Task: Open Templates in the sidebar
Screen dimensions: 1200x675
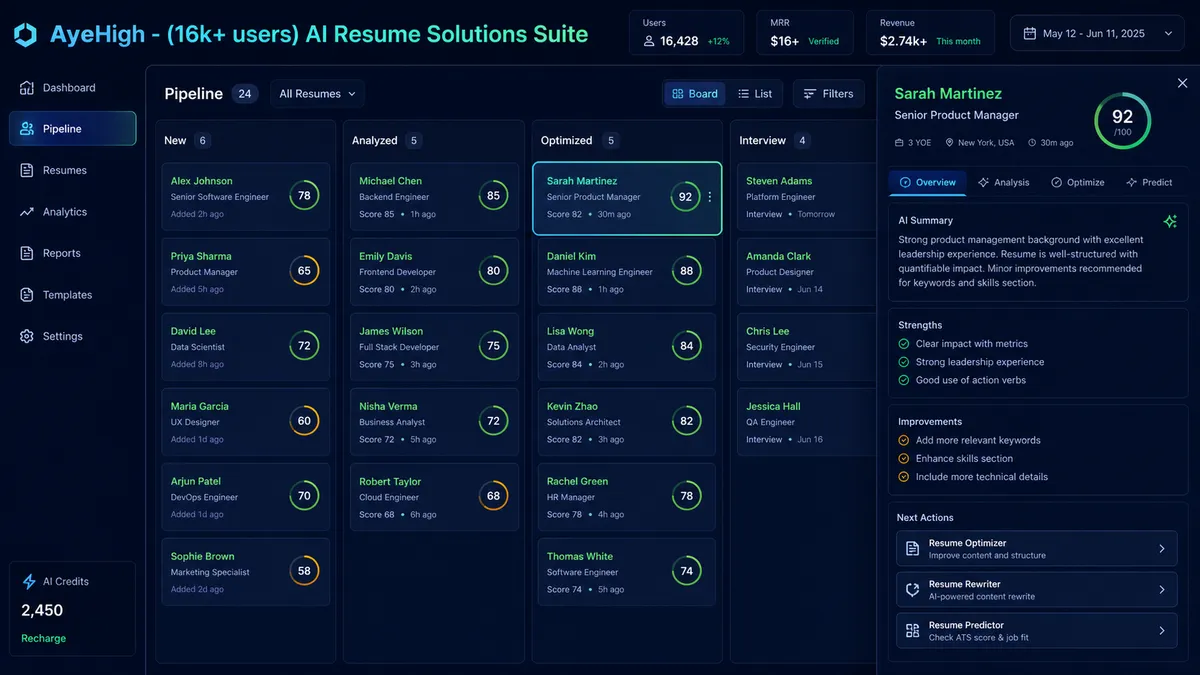Action: [x=72, y=295]
